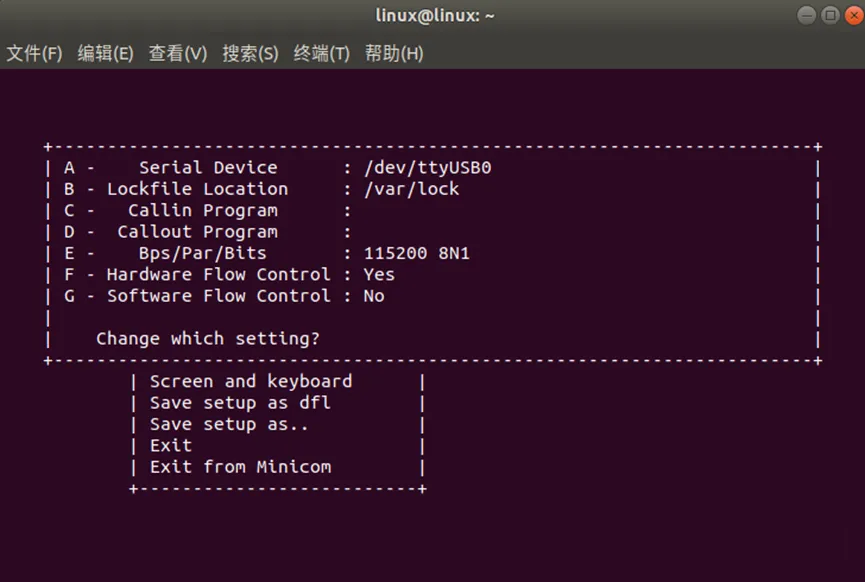This screenshot has height=582, width=865.
Task: Click the orange close window button
Action: click(x=854, y=15)
